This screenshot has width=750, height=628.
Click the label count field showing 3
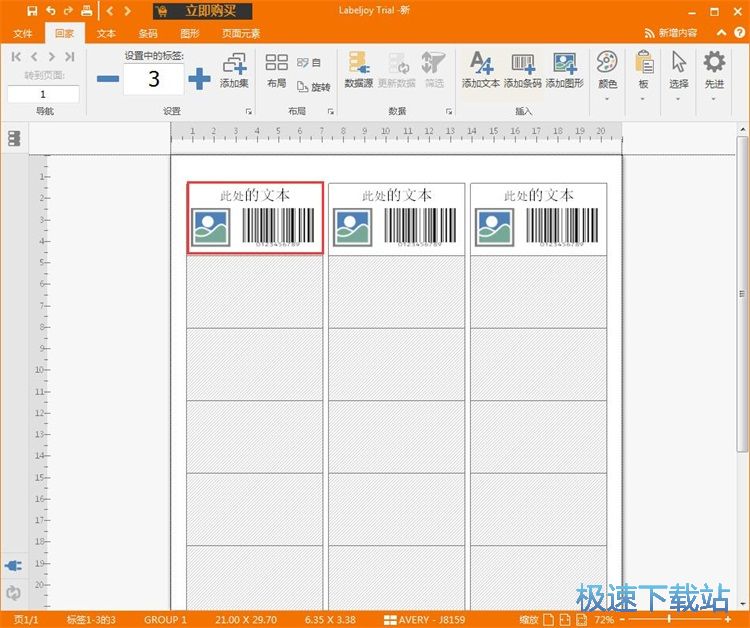coord(154,79)
